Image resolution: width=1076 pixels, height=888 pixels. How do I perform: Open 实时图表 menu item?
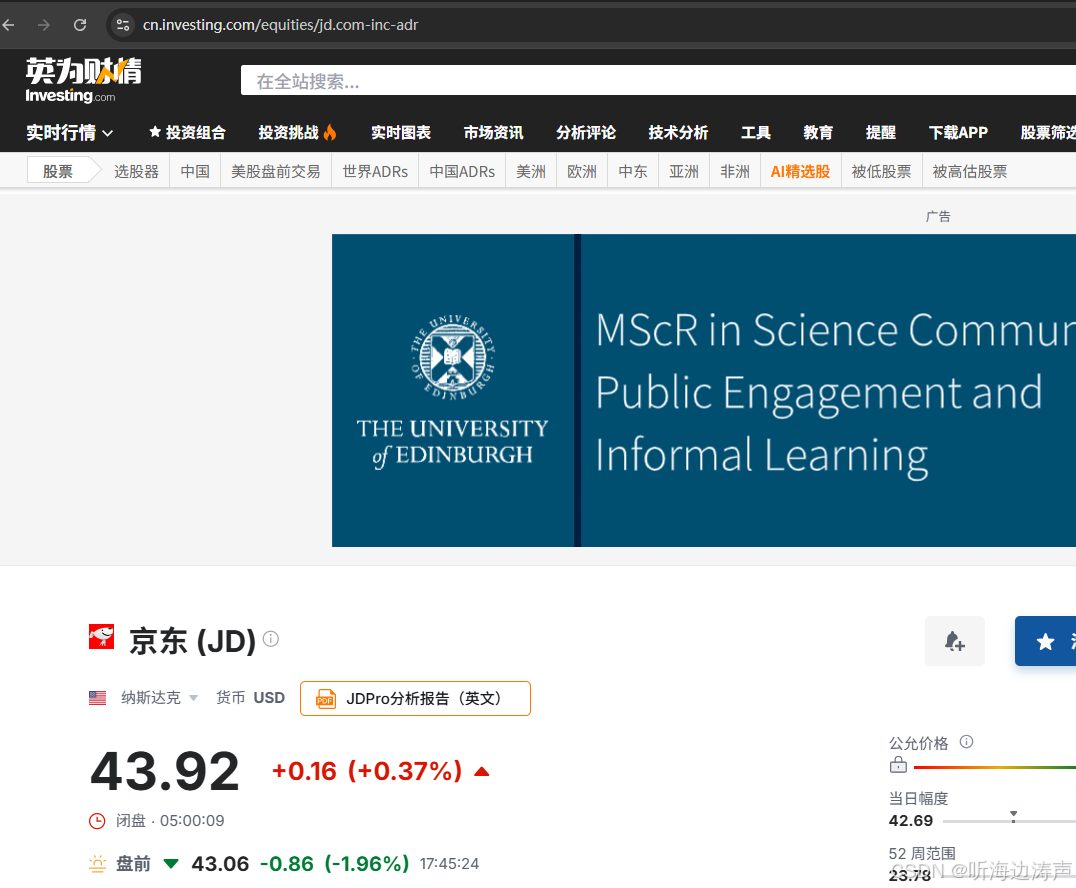click(x=401, y=132)
